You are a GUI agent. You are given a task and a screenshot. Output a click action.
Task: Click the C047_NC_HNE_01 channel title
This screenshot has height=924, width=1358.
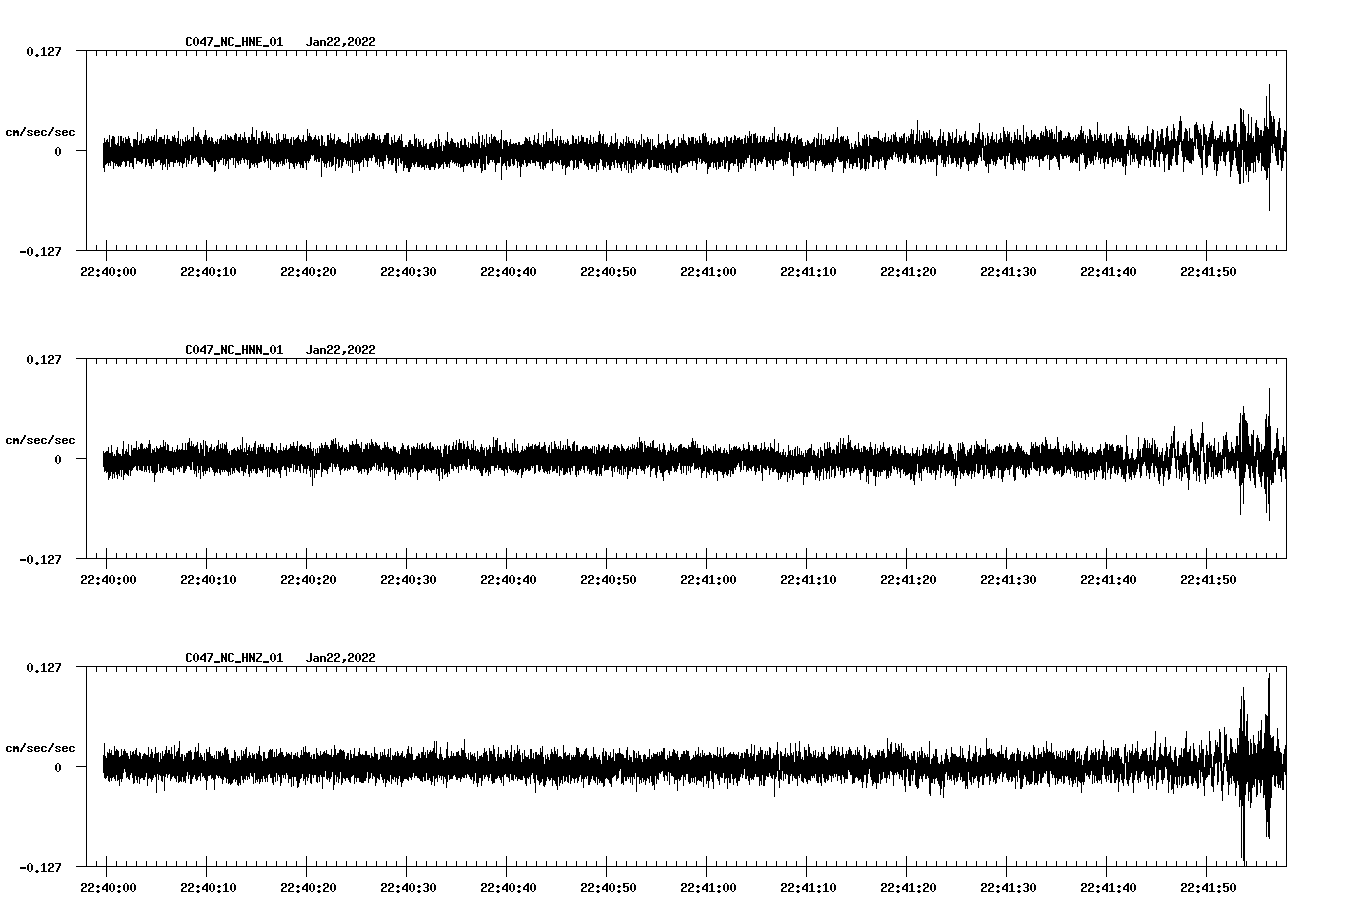click(x=234, y=42)
